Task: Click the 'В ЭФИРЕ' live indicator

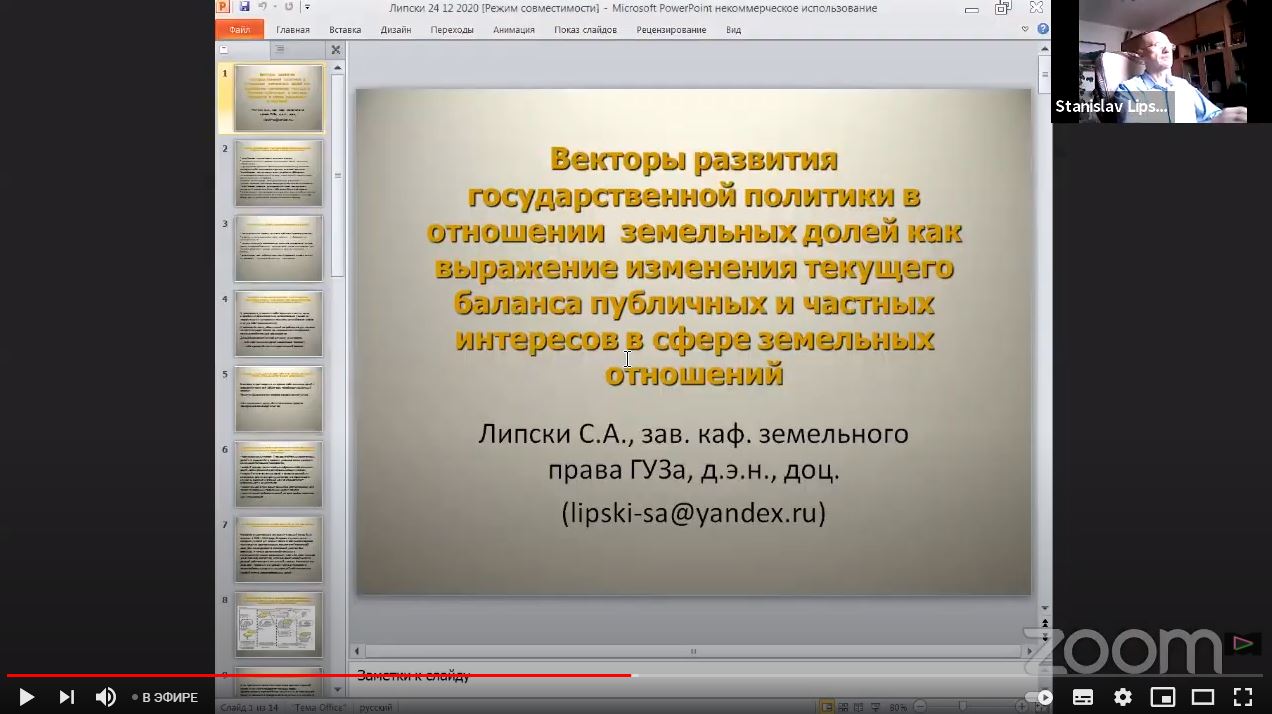Action: [165, 698]
